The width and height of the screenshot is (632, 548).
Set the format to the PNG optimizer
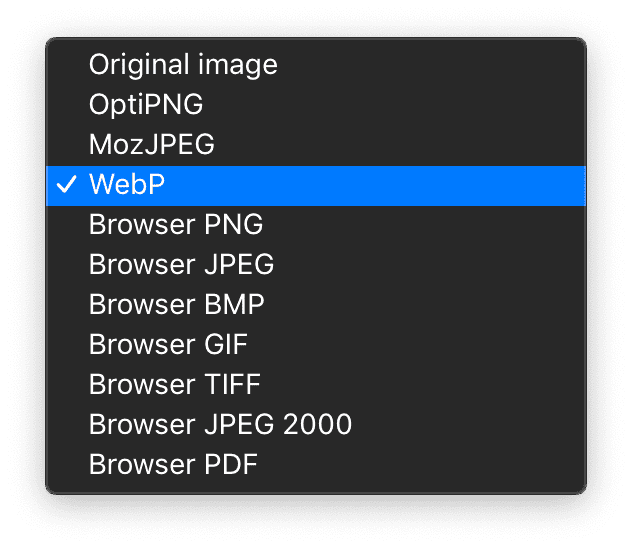point(146,106)
